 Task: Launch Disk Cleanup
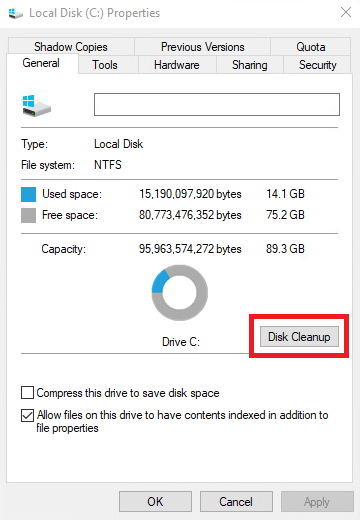pyautogui.click(x=299, y=337)
